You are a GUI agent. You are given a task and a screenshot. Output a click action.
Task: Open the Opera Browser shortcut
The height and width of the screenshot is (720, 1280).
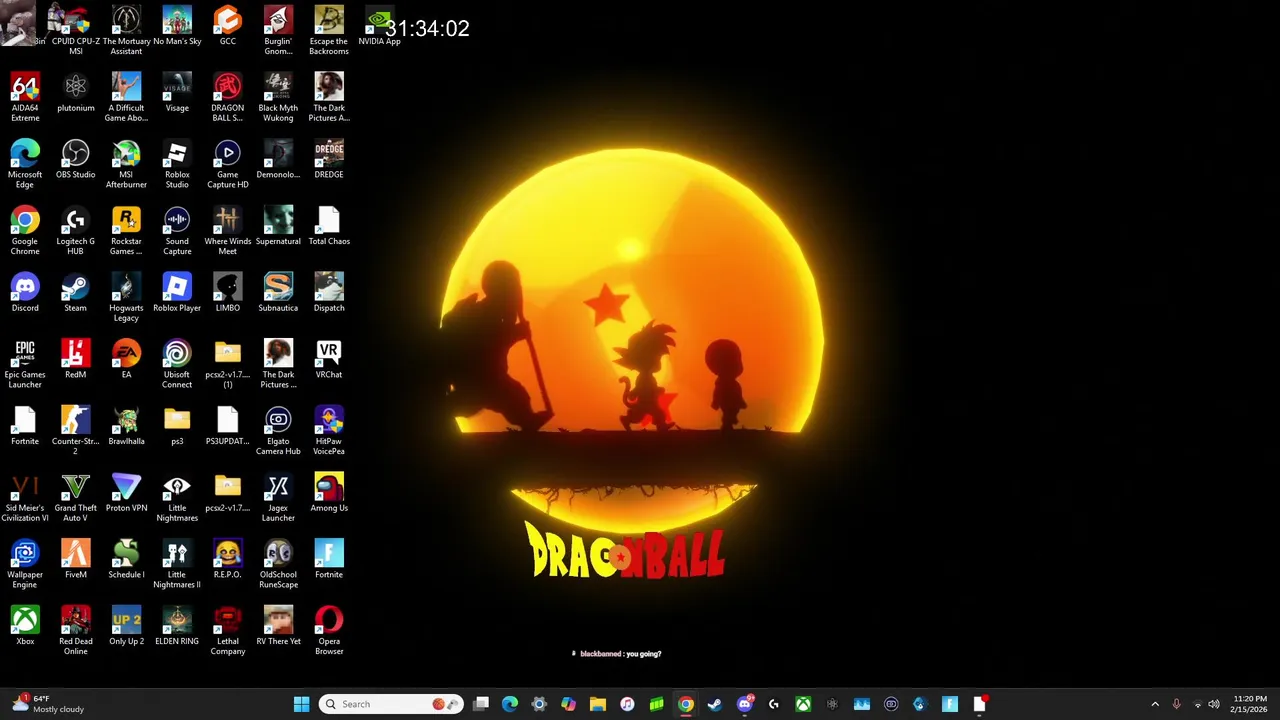point(329,631)
